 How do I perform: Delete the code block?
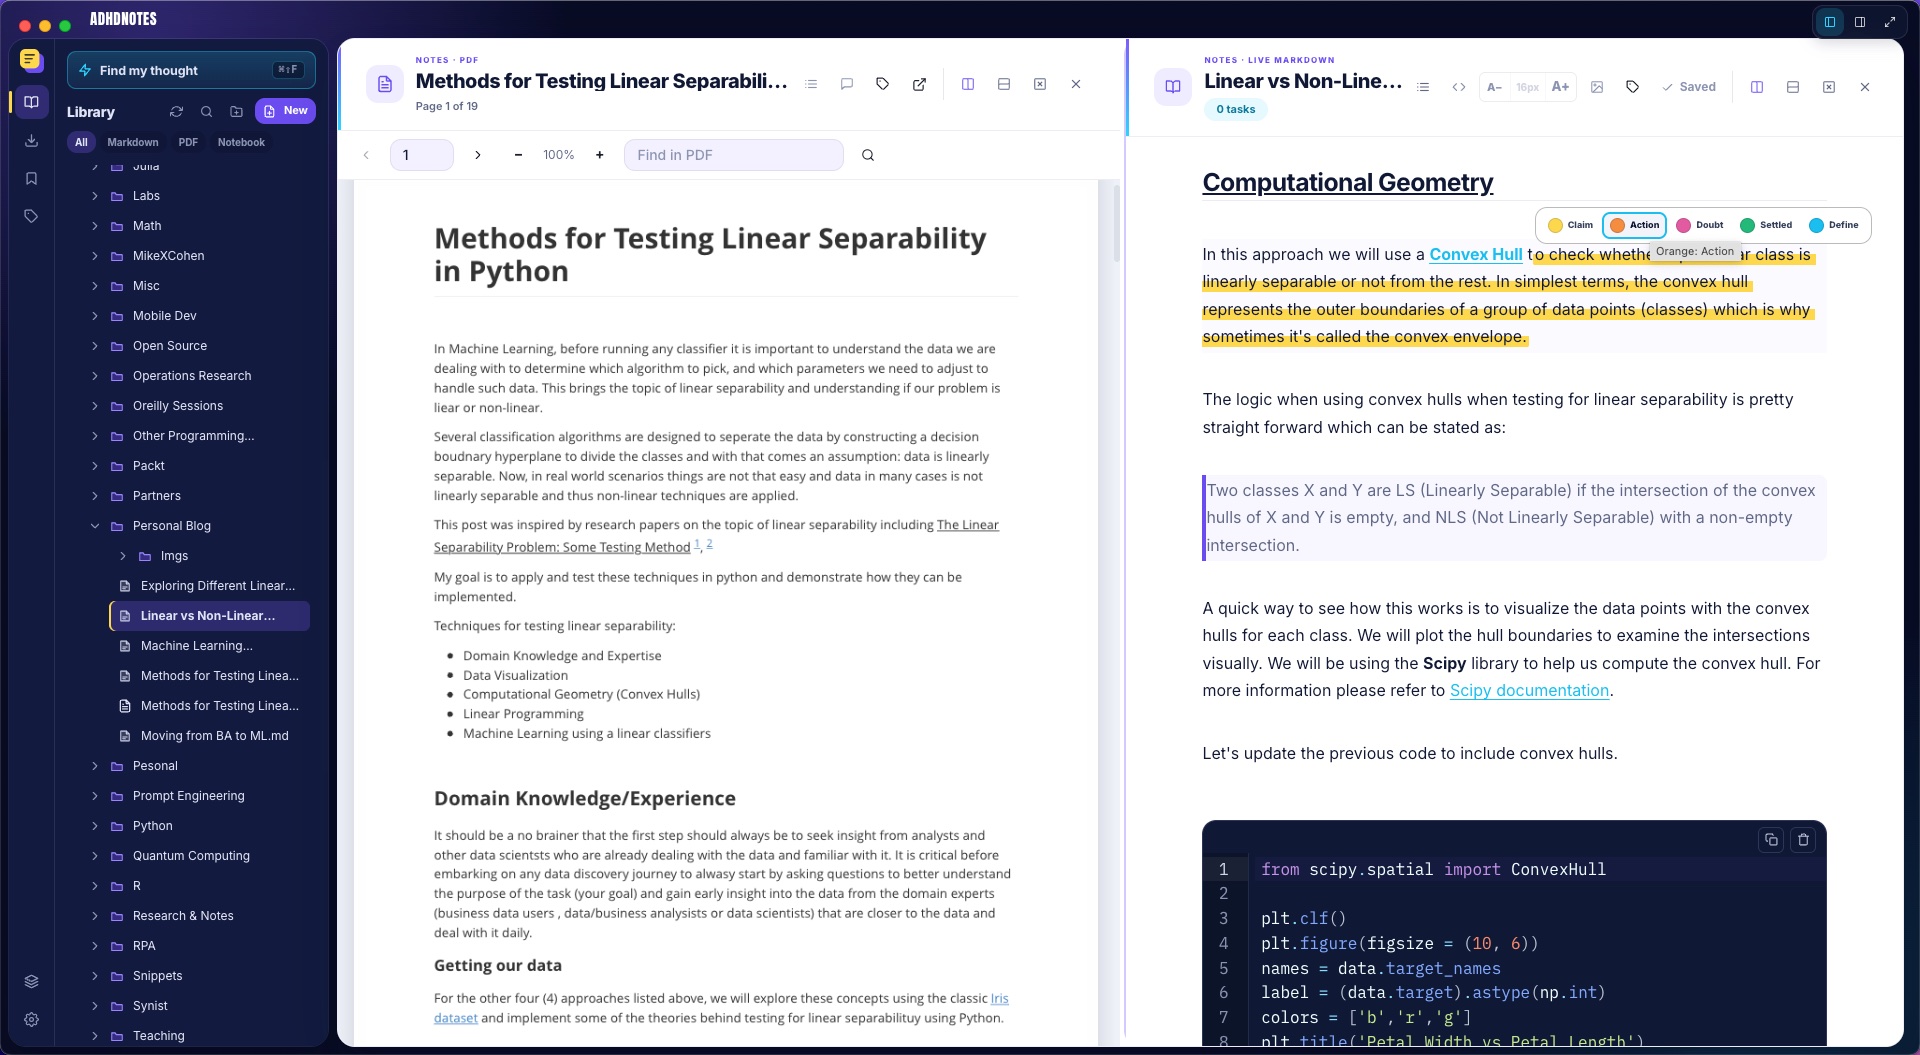(1803, 839)
